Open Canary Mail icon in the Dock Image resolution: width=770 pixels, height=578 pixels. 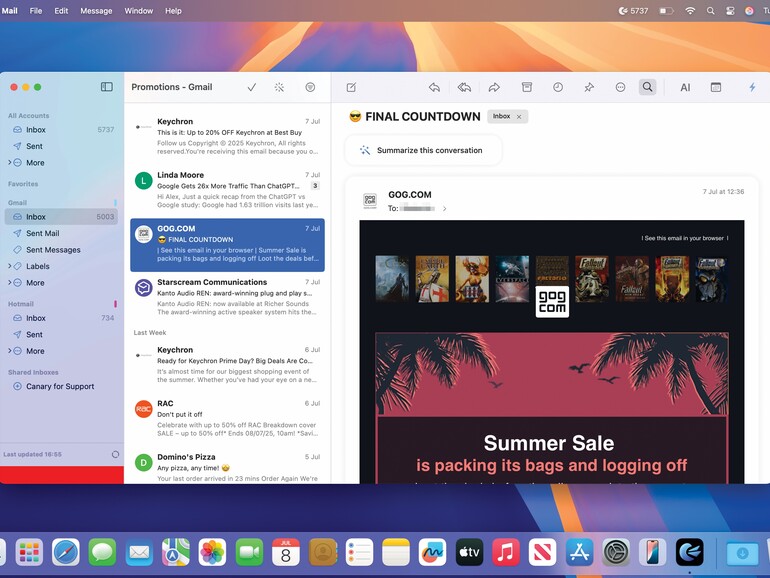(x=689, y=552)
